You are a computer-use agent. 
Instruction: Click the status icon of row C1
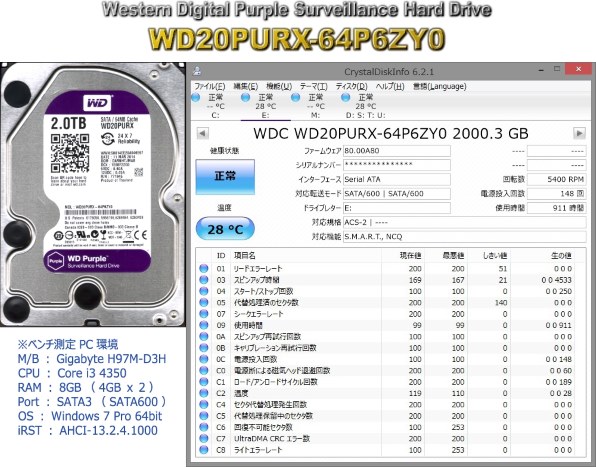pos(204,382)
